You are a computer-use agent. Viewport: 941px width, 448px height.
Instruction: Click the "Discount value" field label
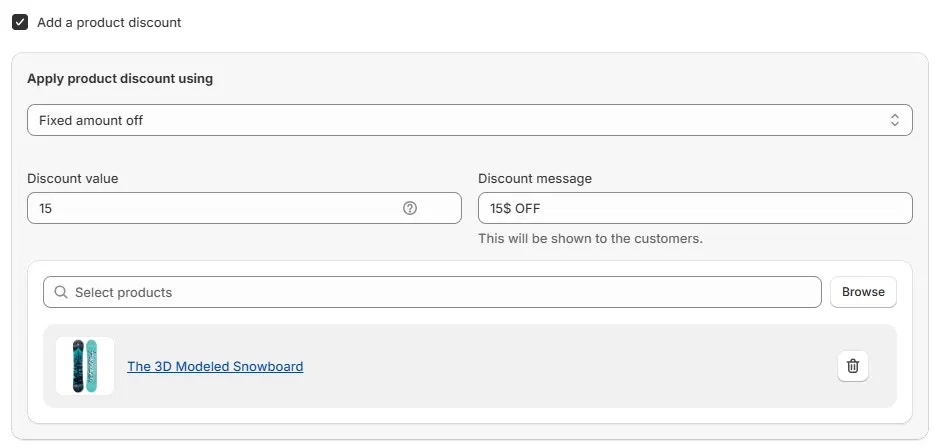(x=72, y=178)
